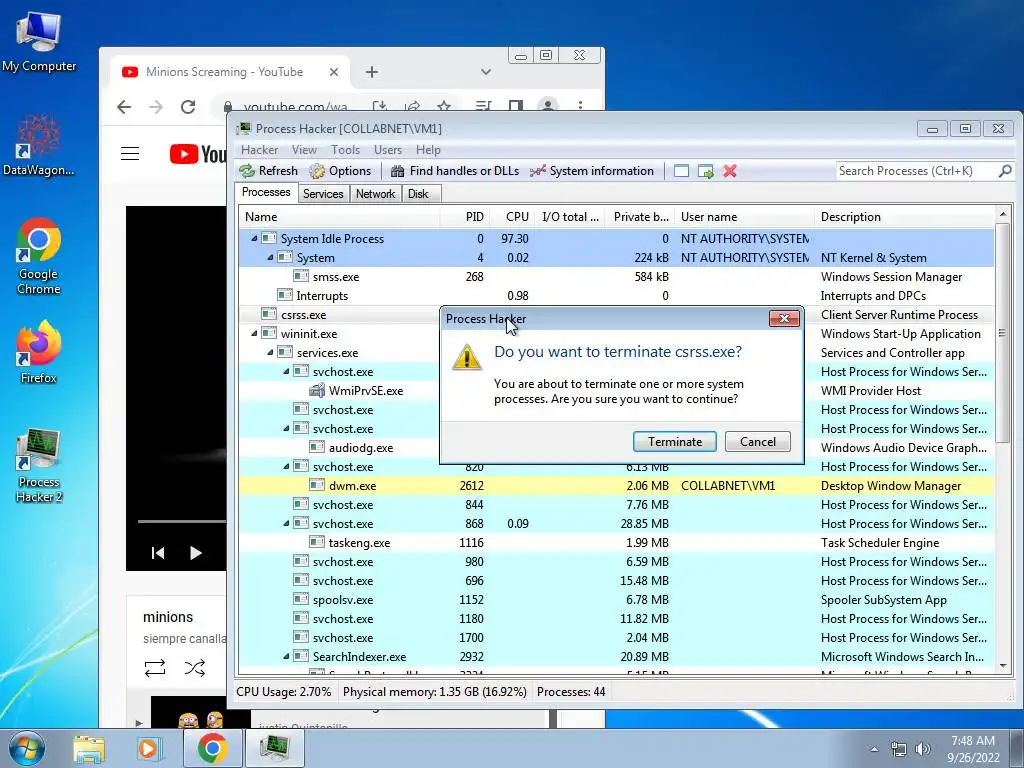Click the Refresh toolbar icon in Process Hacker

tap(247, 171)
